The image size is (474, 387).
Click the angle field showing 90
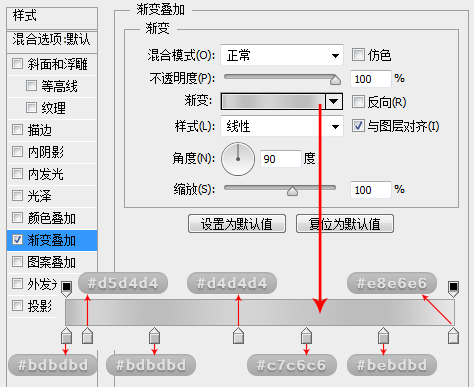[281, 159]
